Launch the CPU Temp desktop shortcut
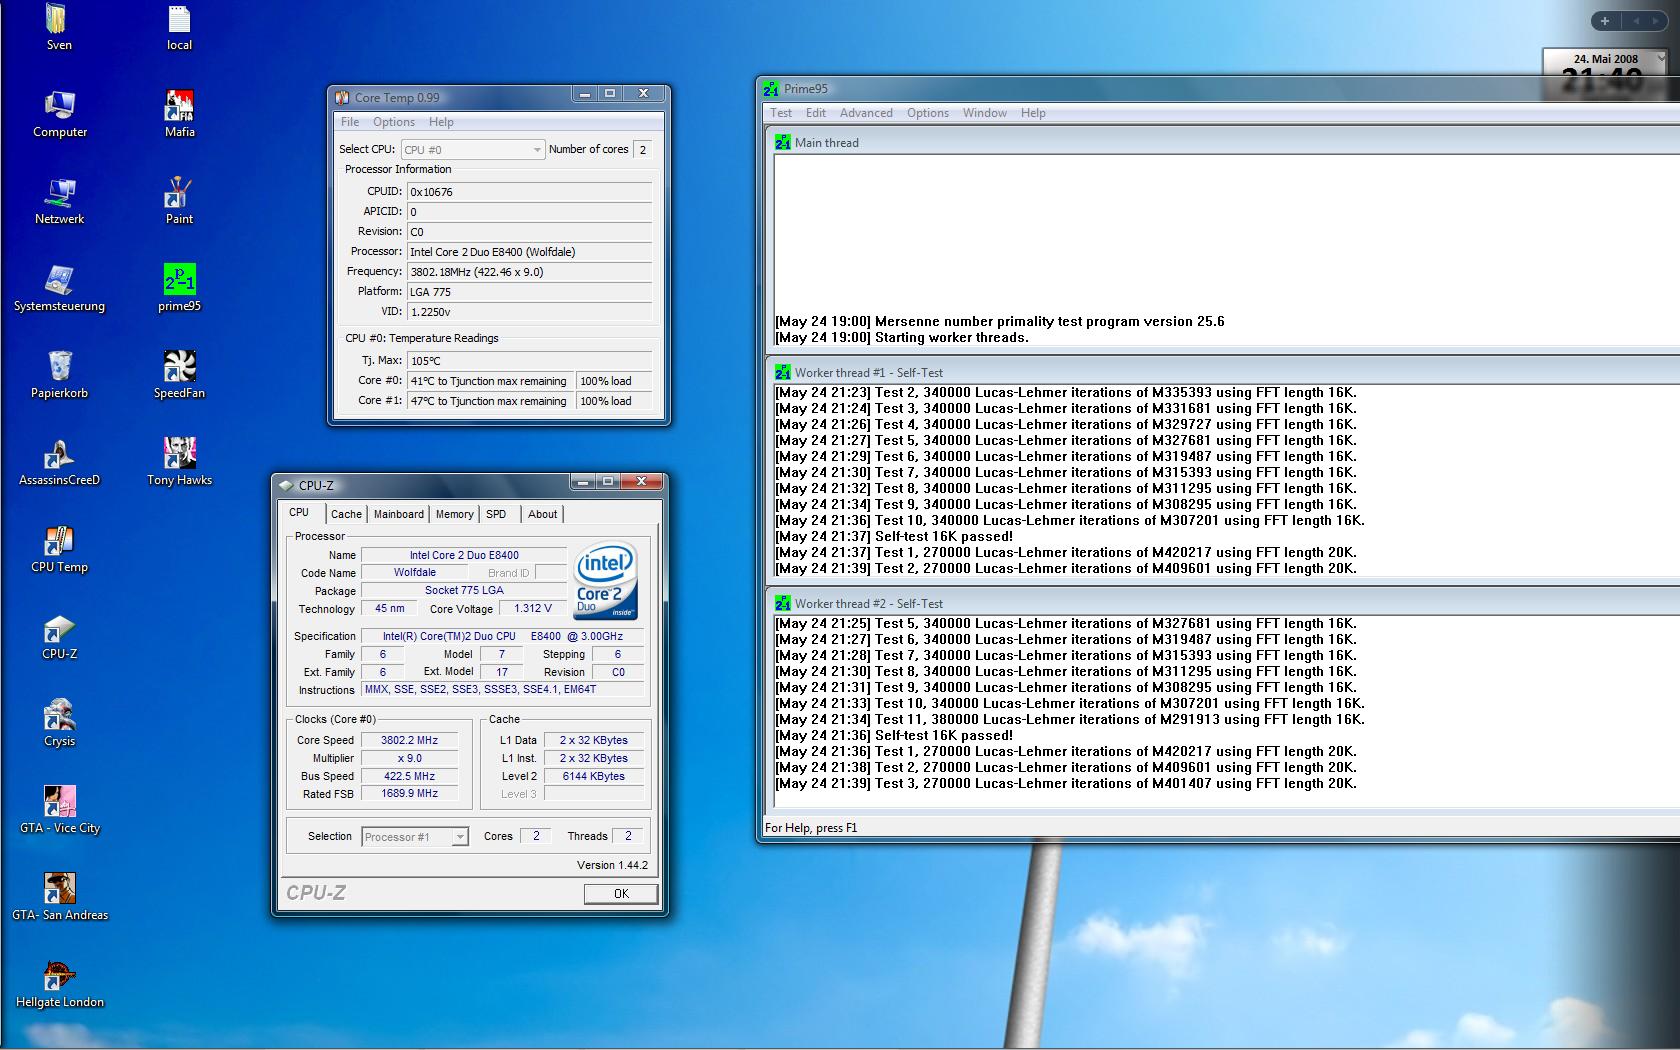 click(60, 549)
